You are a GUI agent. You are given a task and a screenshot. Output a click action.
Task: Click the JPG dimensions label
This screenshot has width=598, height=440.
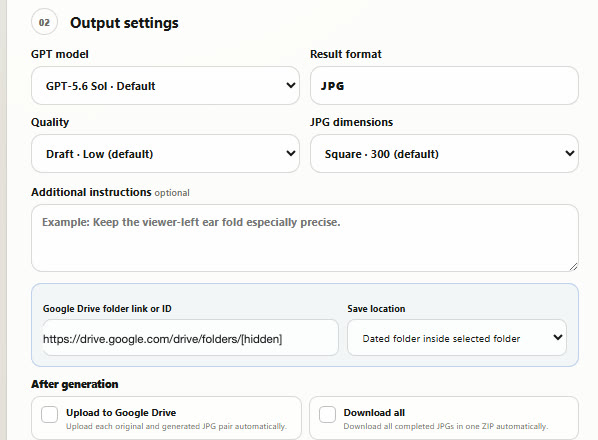351,122
